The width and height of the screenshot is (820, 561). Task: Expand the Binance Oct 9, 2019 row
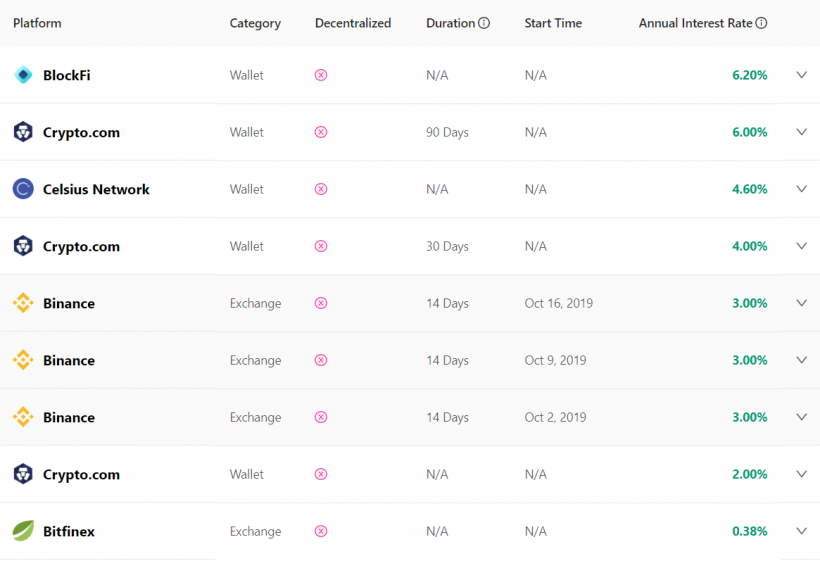tap(801, 360)
